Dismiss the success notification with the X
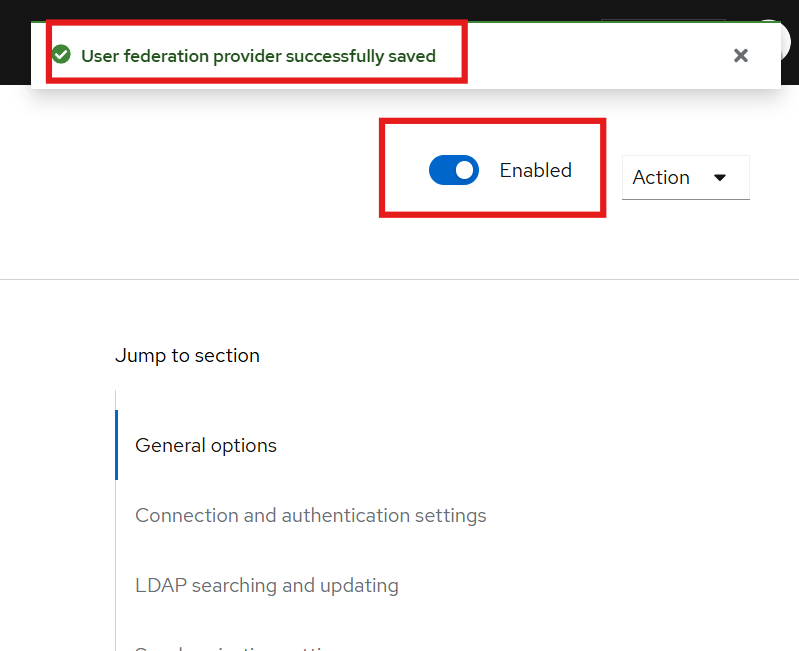 click(x=741, y=56)
